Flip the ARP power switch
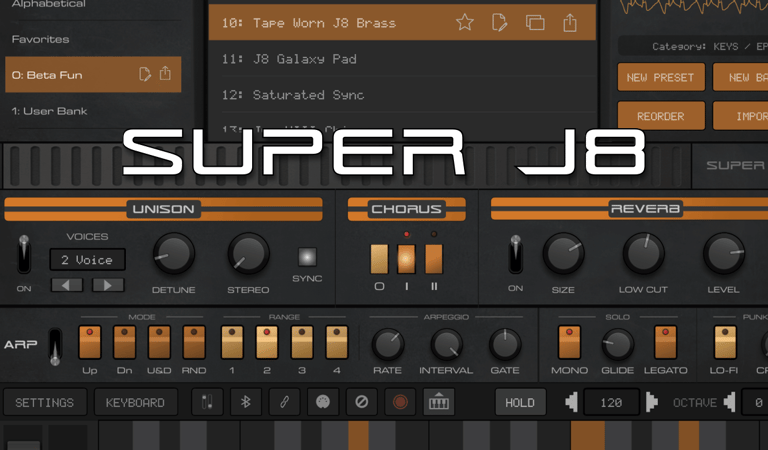The image size is (768, 450). coord(55,347)
